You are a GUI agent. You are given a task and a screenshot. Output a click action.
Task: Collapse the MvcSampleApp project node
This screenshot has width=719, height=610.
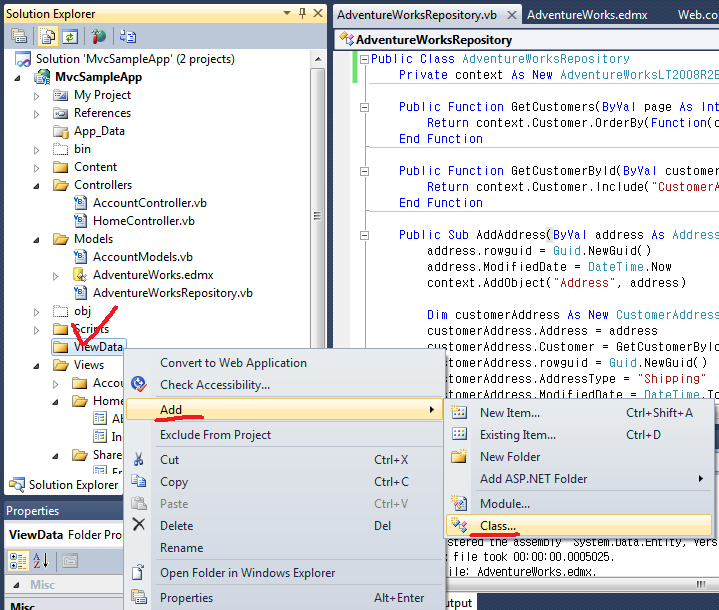(17, 78)
